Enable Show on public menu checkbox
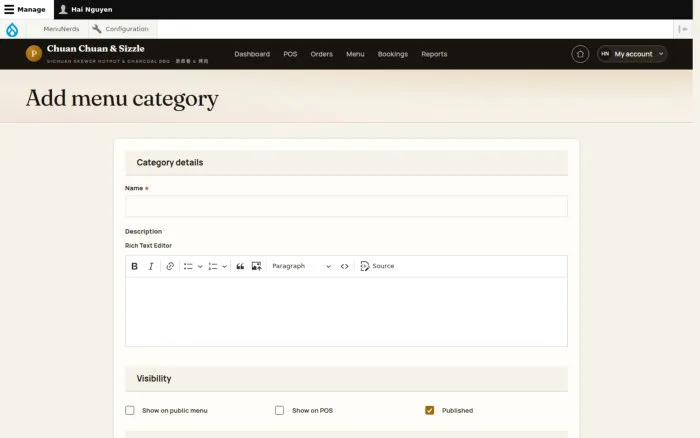This screenshot has width=700, height=438. 129,410
